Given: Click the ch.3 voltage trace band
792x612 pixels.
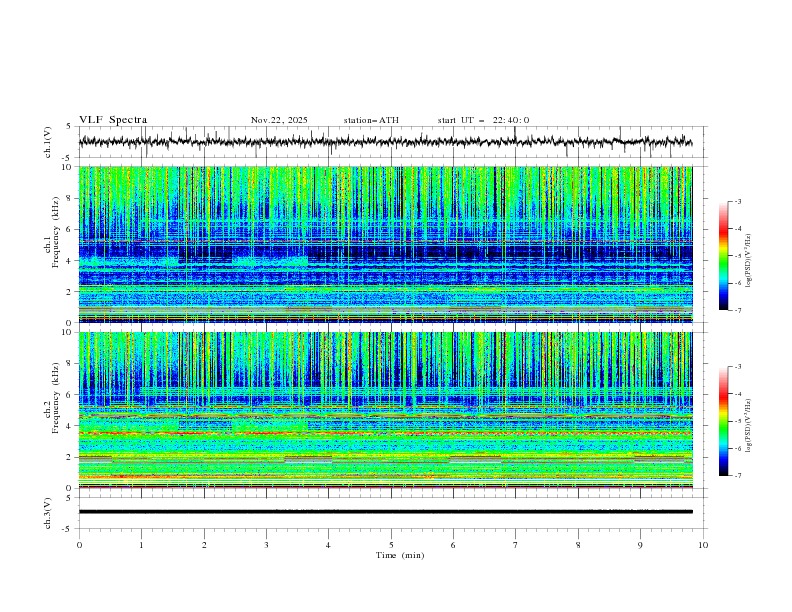Looking at the screenshot, I should 385,512.
